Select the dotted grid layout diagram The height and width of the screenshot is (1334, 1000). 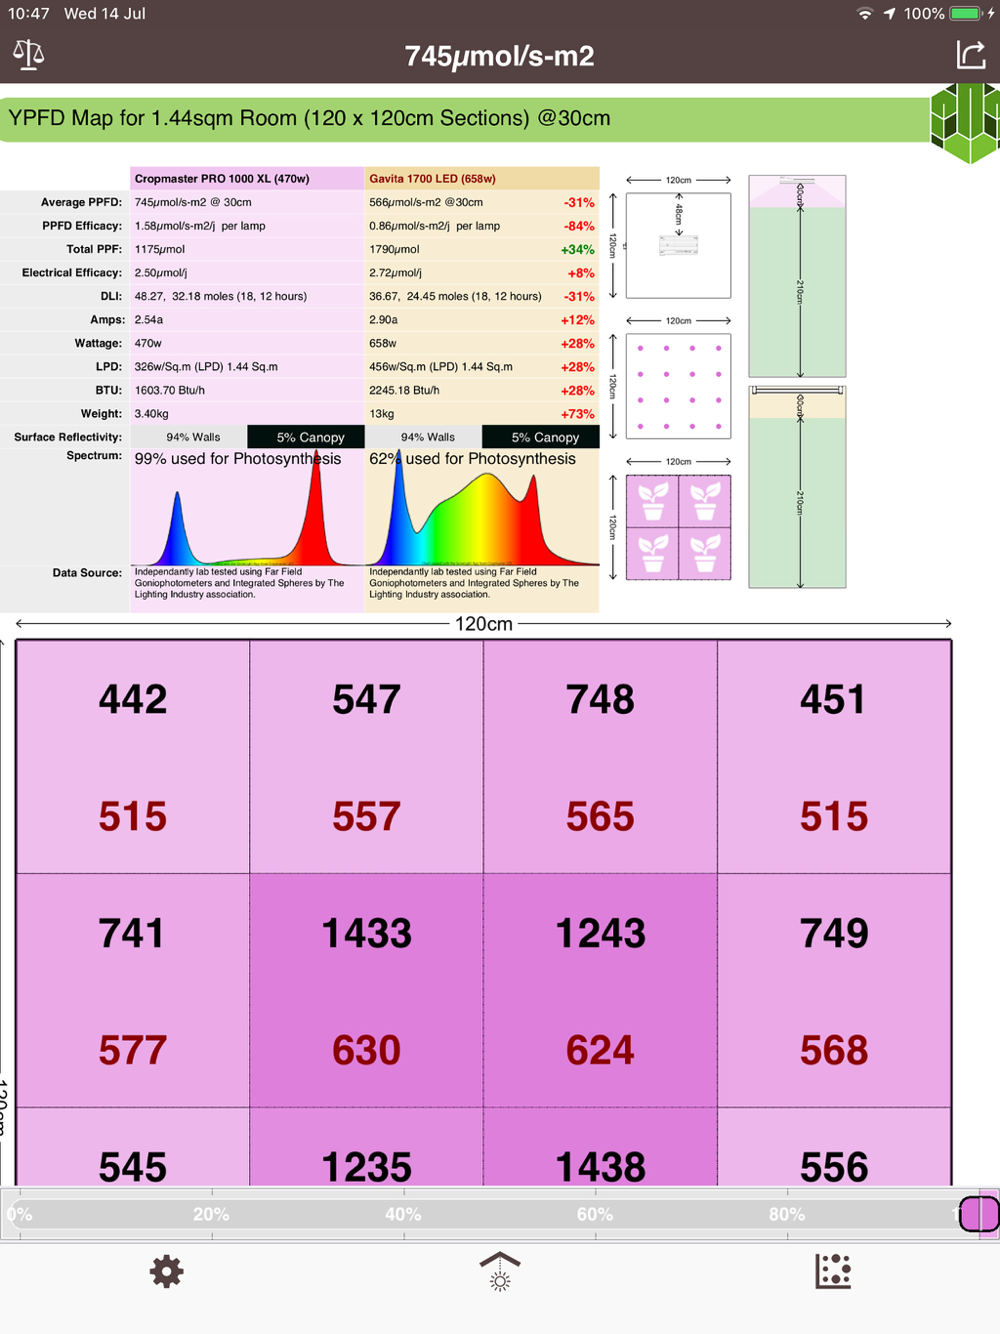pos(678,386)
